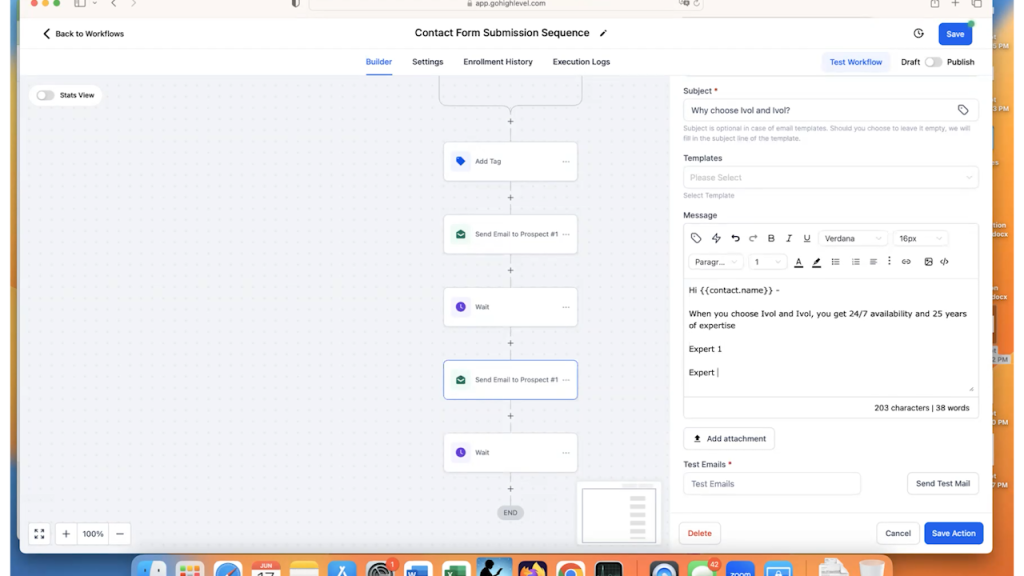Open the Execution Logs tab

click(581, 61)
